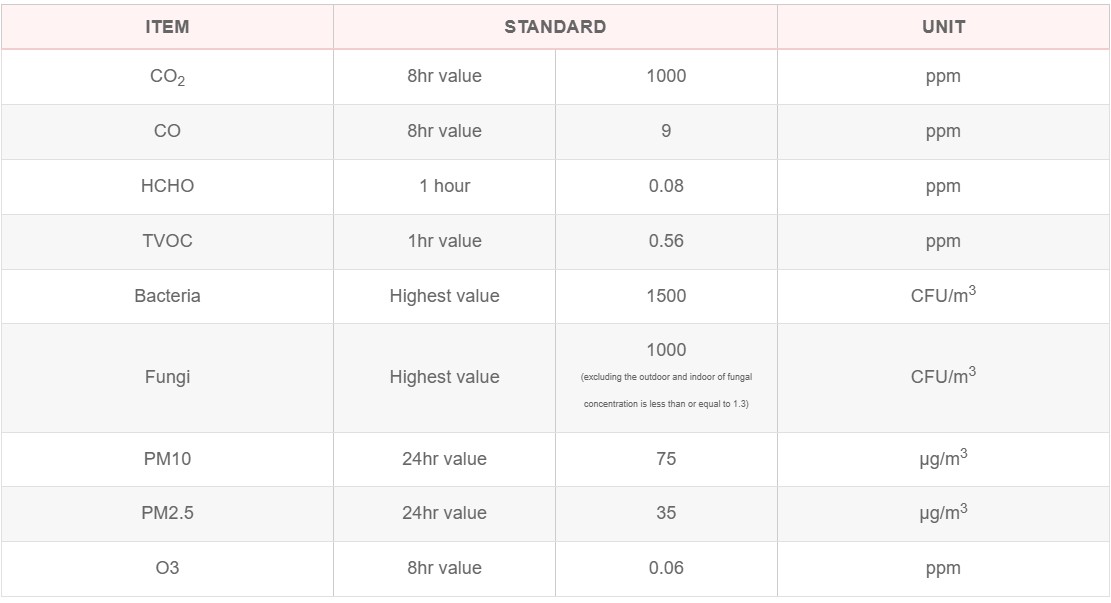
Task: Click the 1500 value cell
Action: [666, 296]
